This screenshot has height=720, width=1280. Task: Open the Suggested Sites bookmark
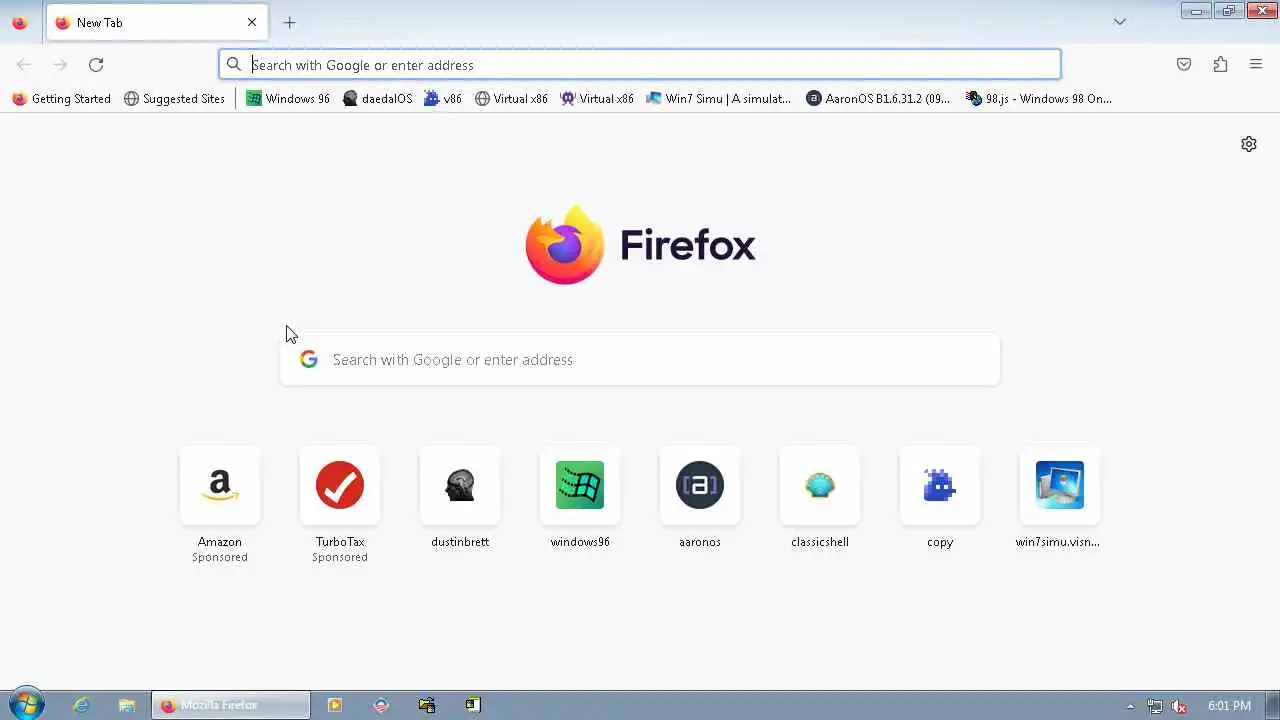pyautogui.click(x=175, y=99)
